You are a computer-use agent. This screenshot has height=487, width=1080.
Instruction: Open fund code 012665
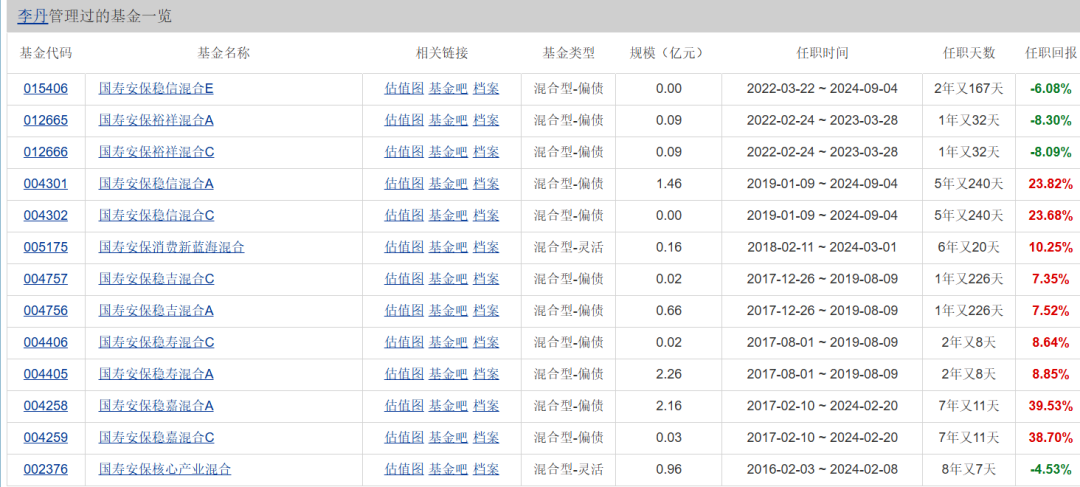pyautogui.click(x=45, y=120)
